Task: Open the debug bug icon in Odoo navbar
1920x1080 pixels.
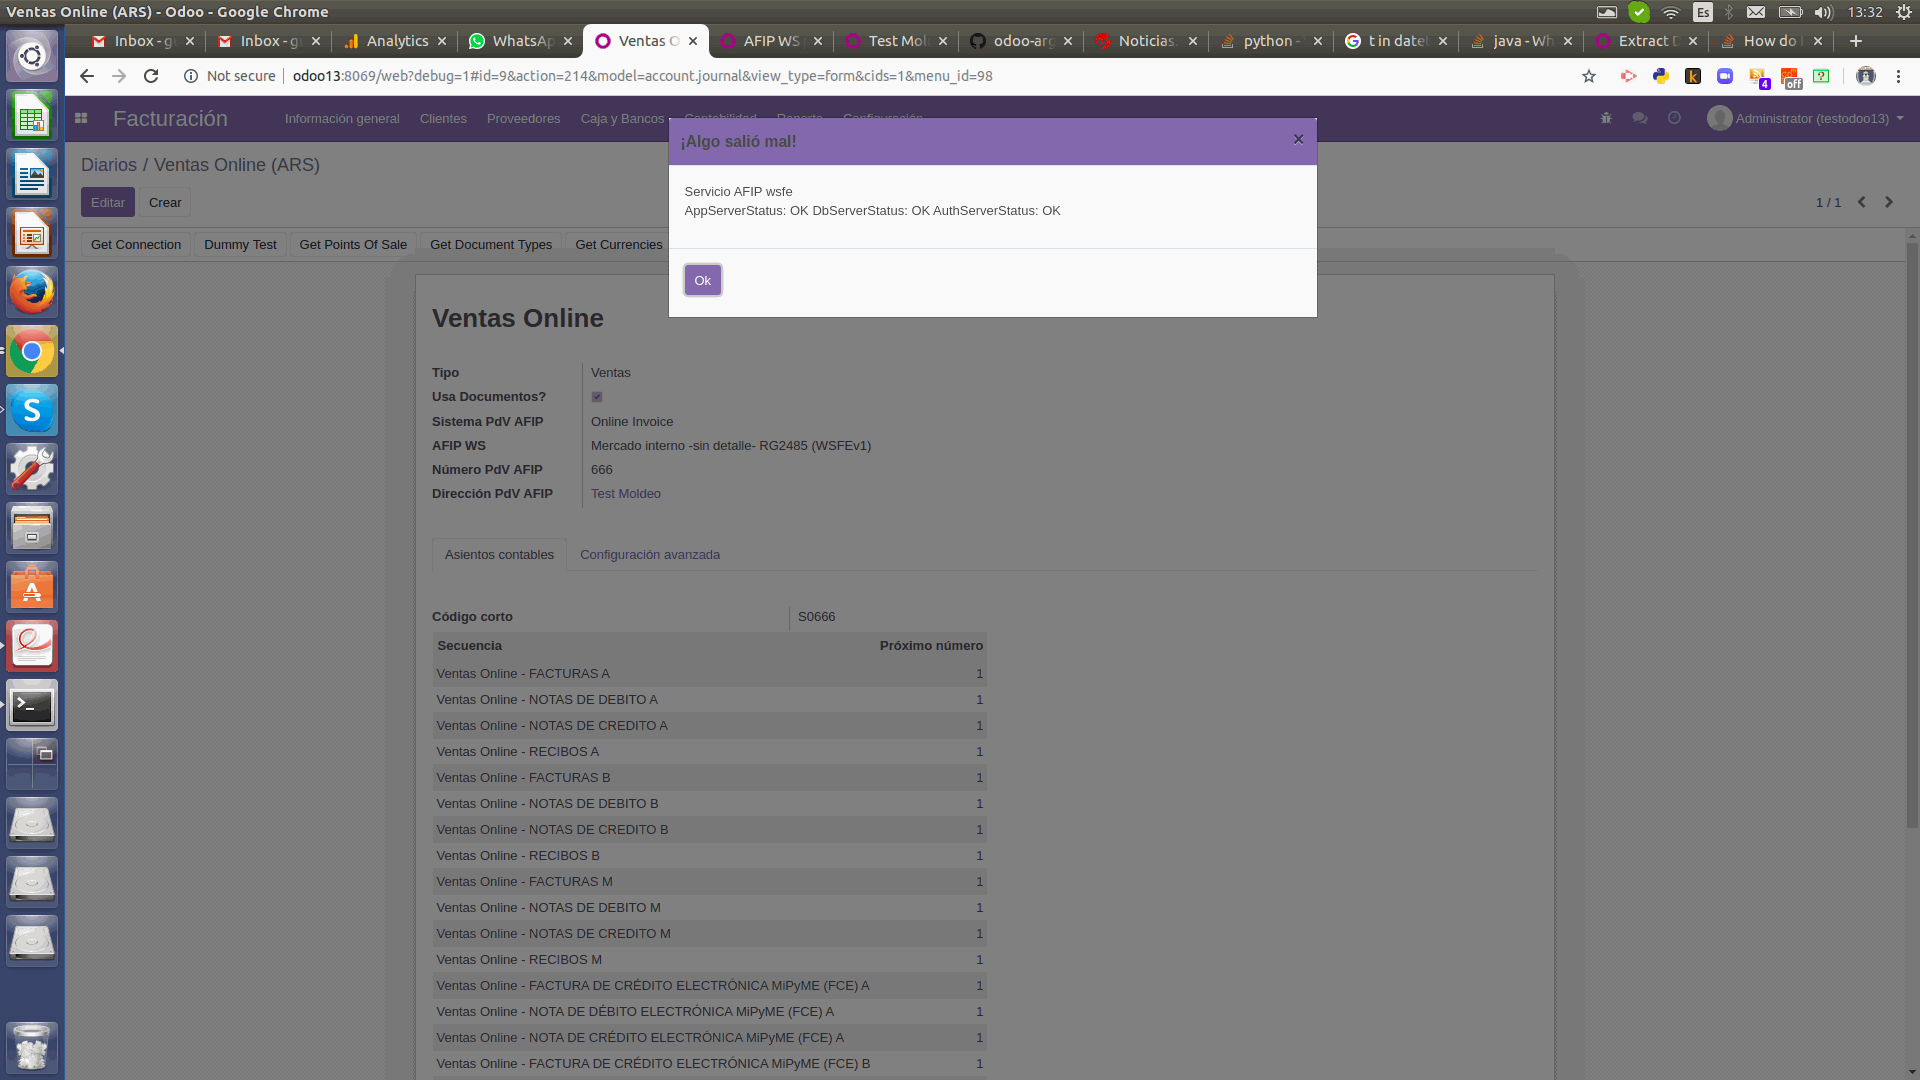Action: [1606, 118]
